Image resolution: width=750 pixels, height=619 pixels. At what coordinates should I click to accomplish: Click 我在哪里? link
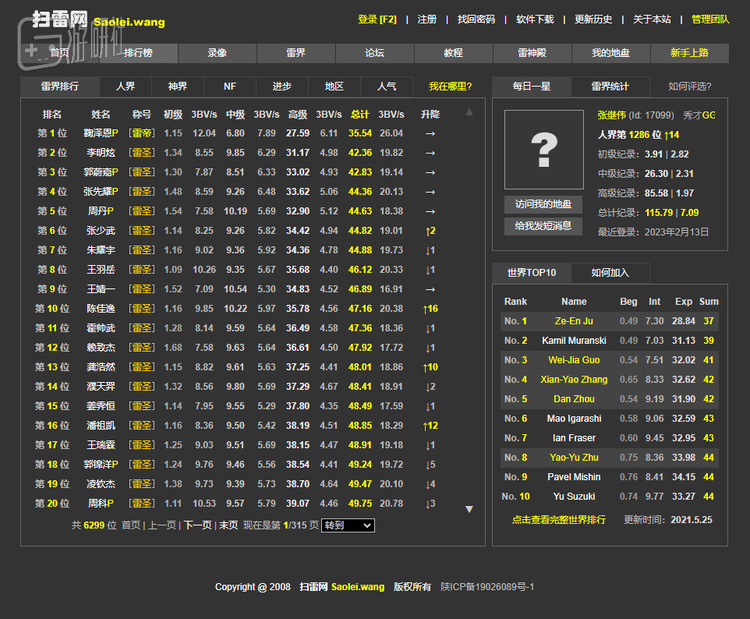coord(450,87)
